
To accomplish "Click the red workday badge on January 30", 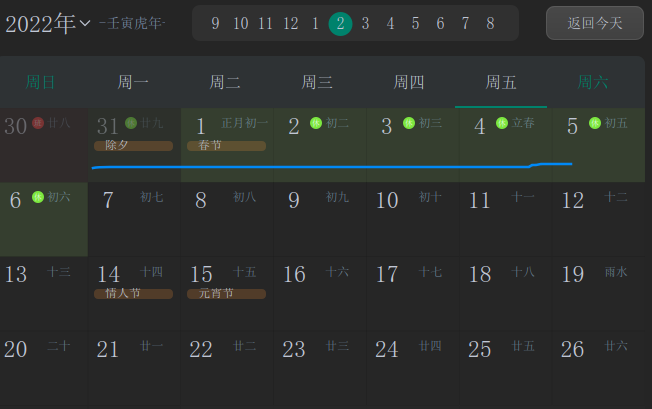I will click(38, 123).
